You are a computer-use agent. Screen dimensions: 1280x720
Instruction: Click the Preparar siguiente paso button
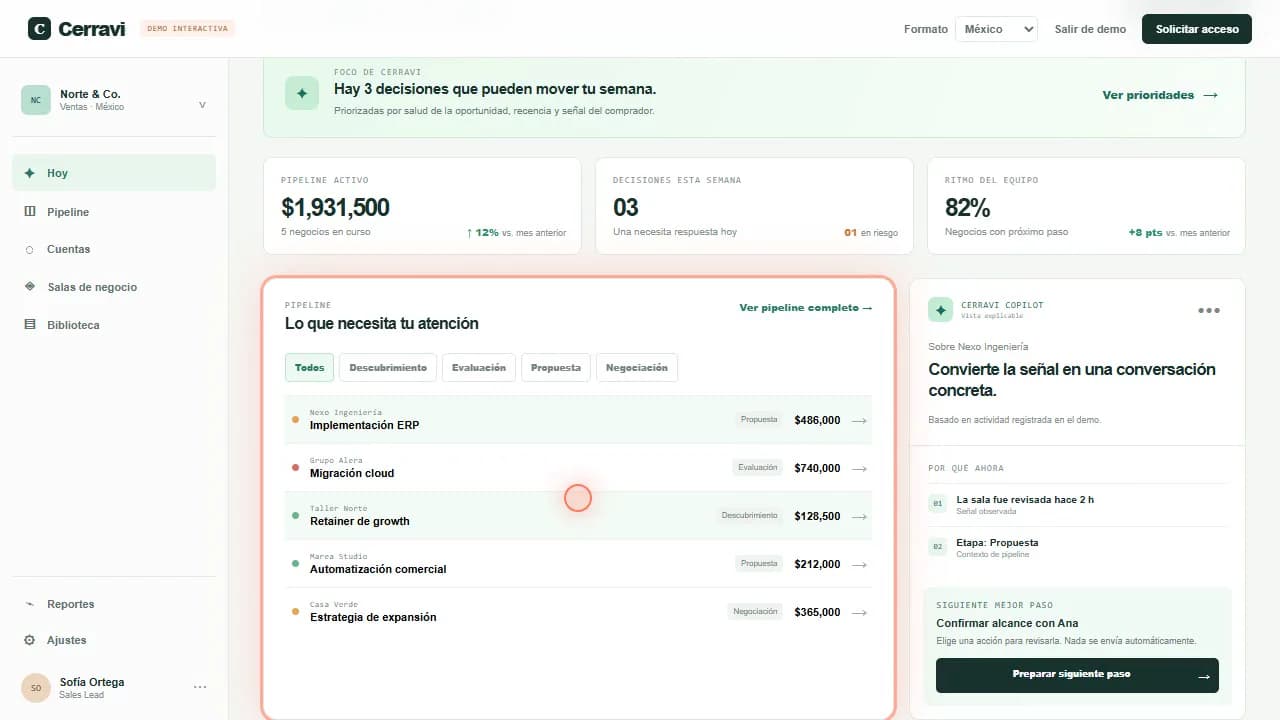tap(1077, 675)
